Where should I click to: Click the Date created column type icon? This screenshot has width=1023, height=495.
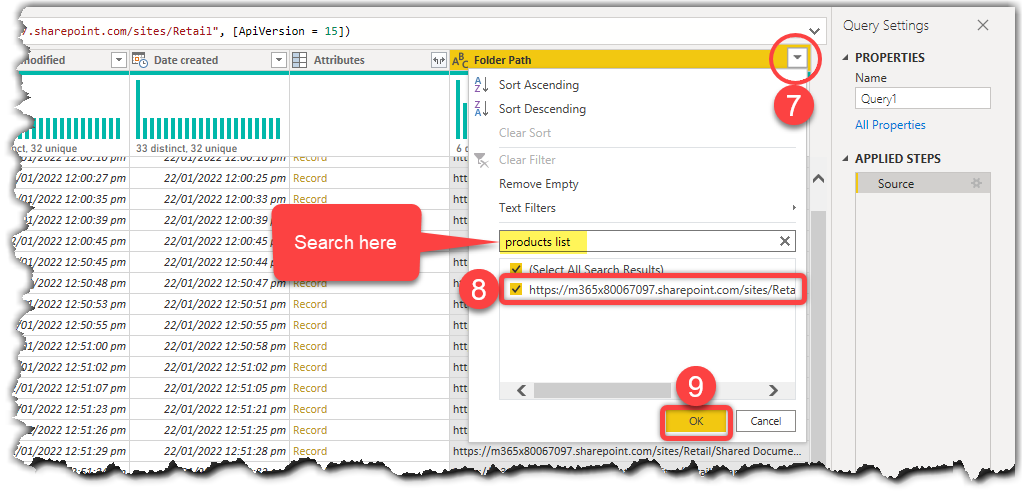pyautogui.click(x=140, y=60)
